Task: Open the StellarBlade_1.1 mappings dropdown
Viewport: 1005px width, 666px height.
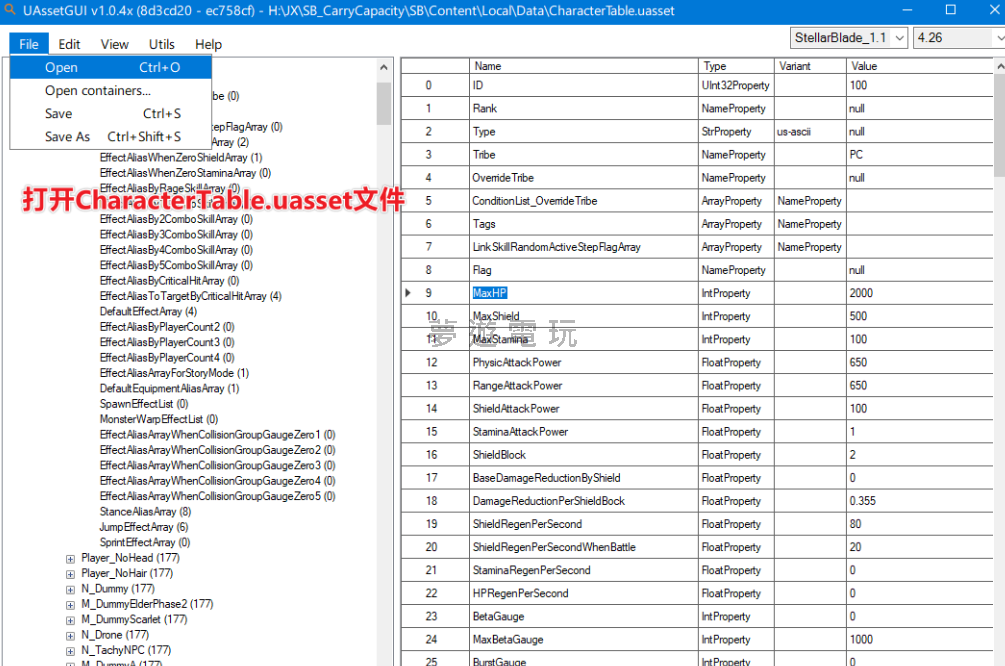Action: tap(848, 38)
